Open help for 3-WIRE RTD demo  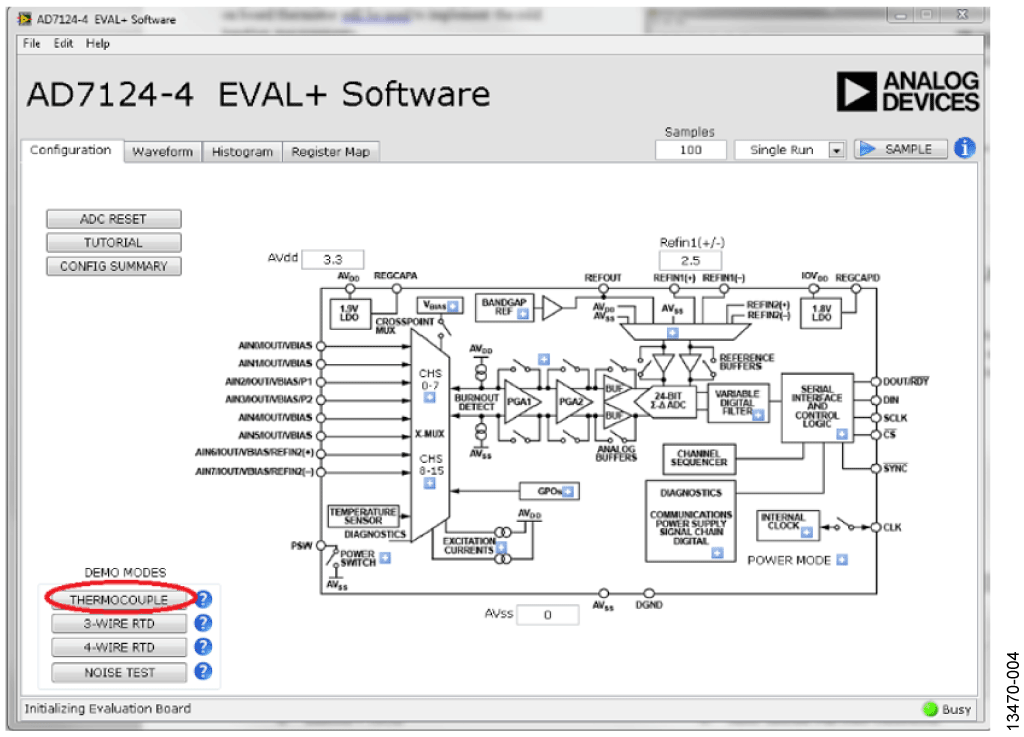pyautogui.click(x=204, y=623)
